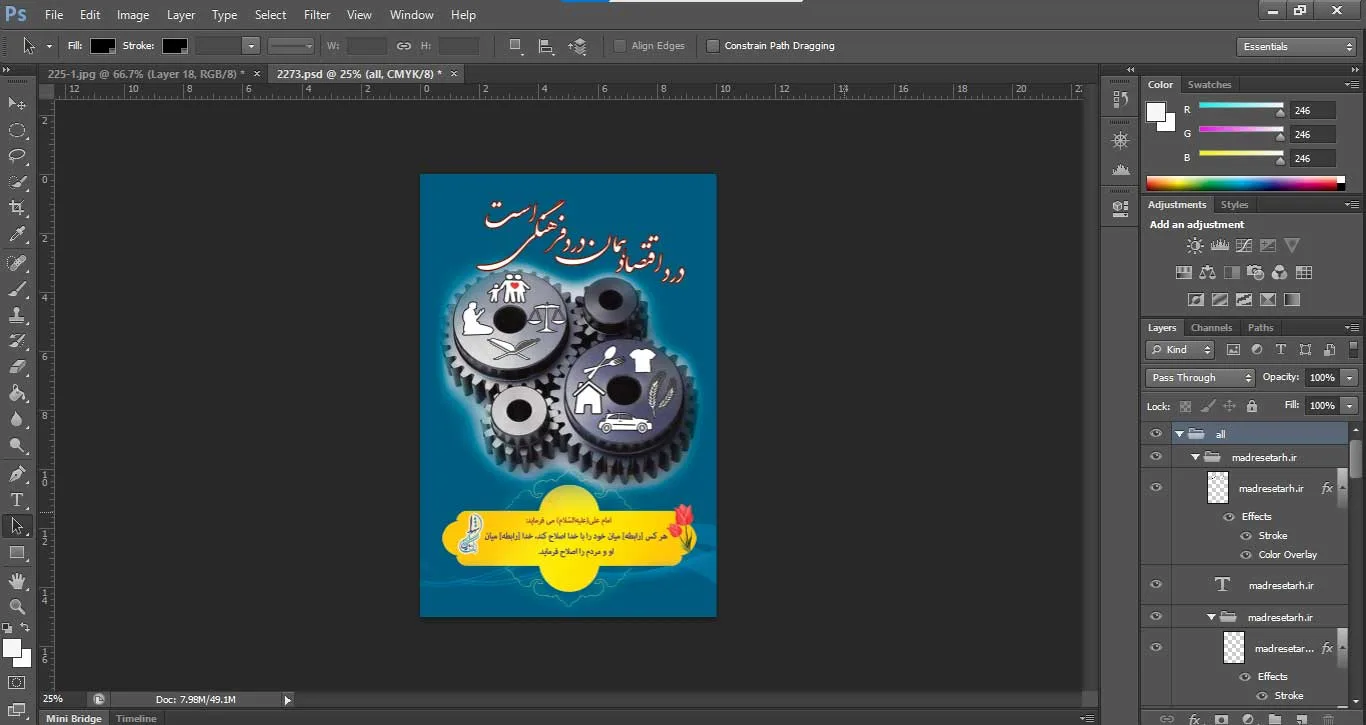1366x725 pixels.
Task: Select the Lasso tool
Action: (17, 156)
